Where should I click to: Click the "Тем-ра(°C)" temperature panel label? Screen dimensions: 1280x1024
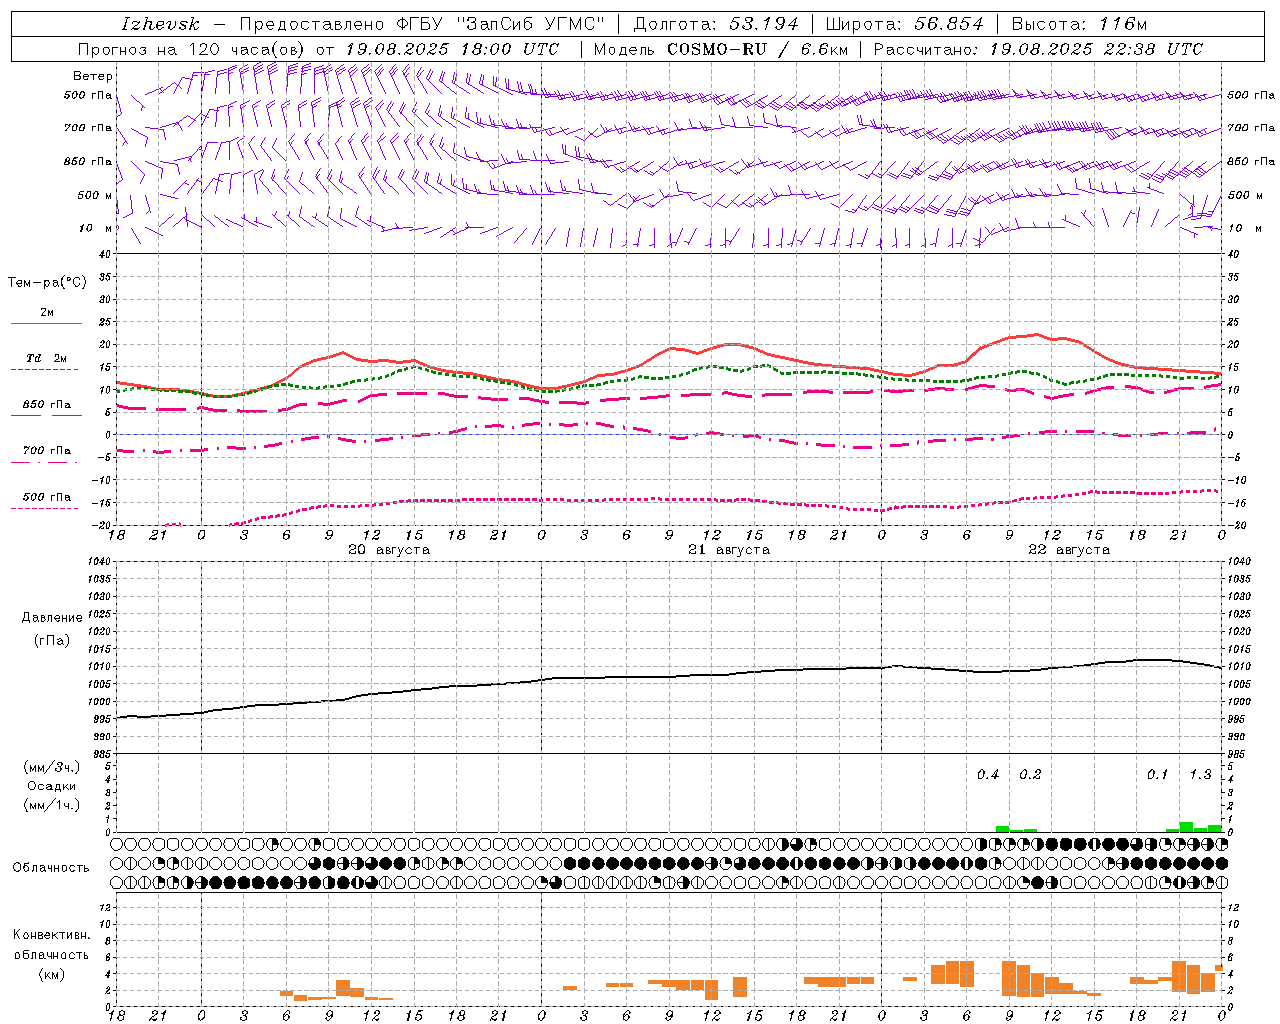(47, 283)
